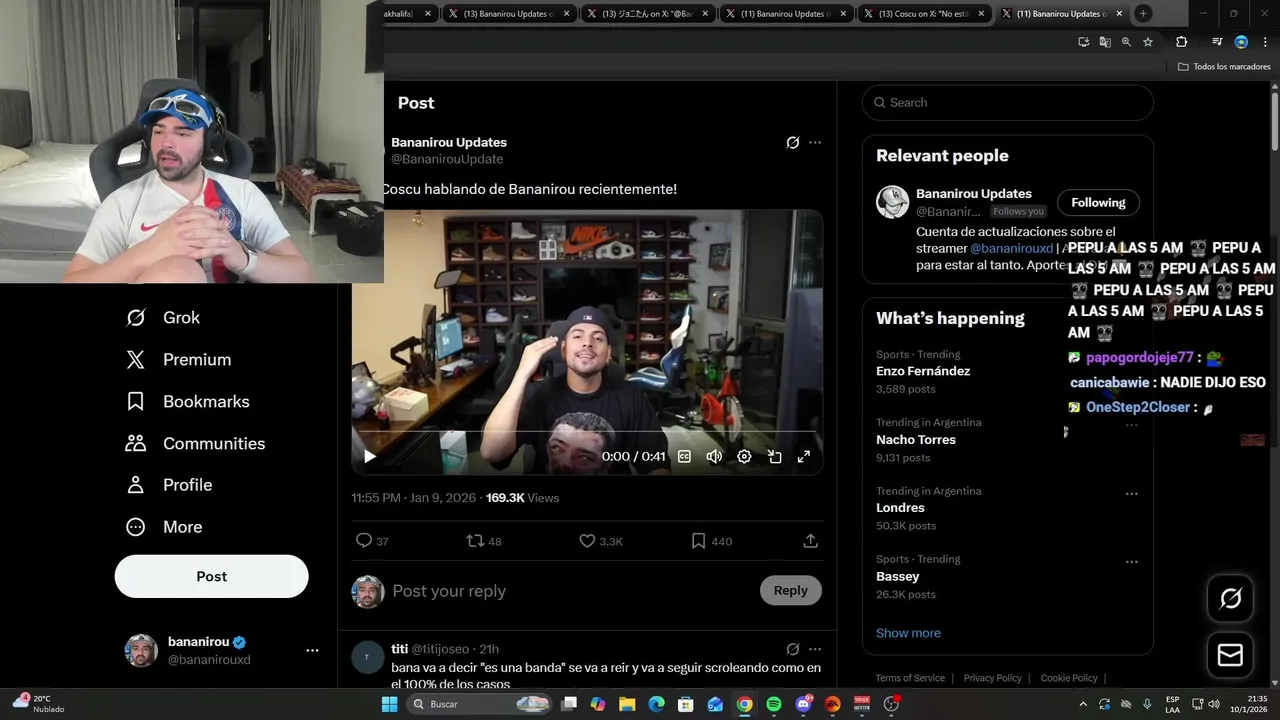Play the Coscu video
Viewport: 1280px width, 720px height.
(x=370, y=457)
